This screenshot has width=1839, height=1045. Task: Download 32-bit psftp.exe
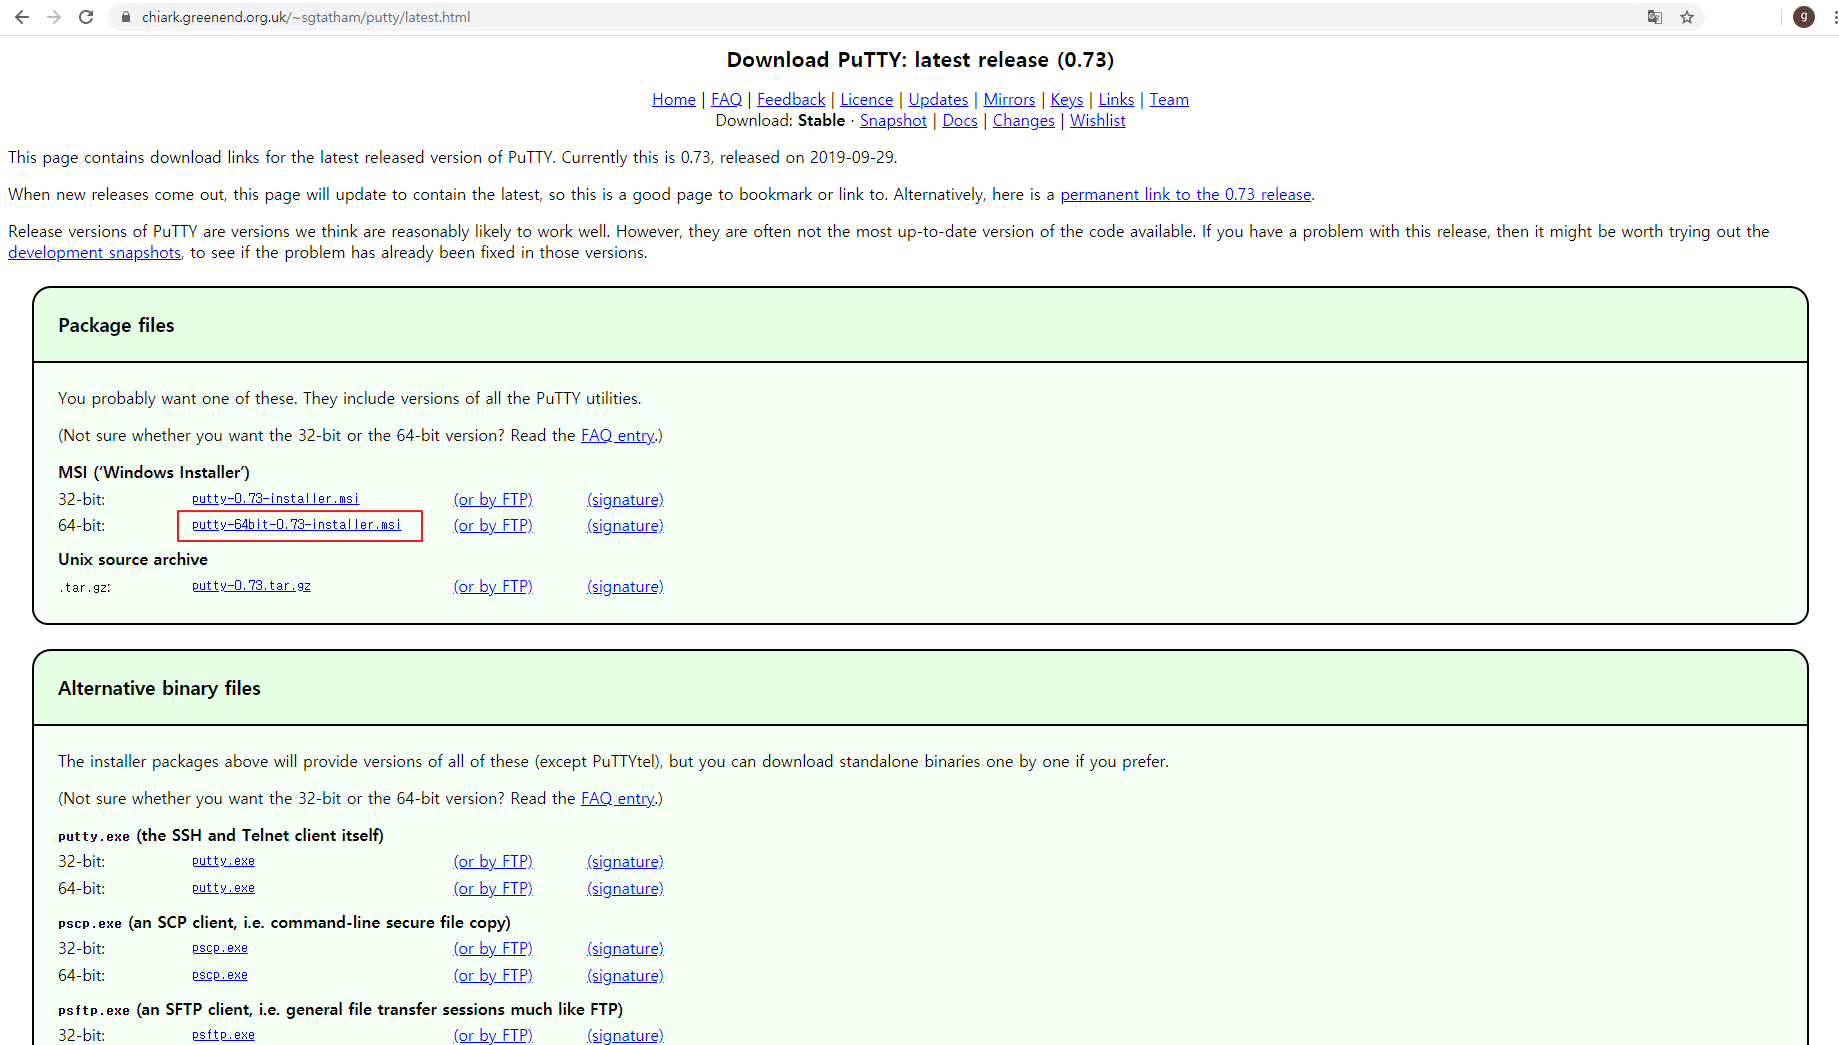(223, 1034)
